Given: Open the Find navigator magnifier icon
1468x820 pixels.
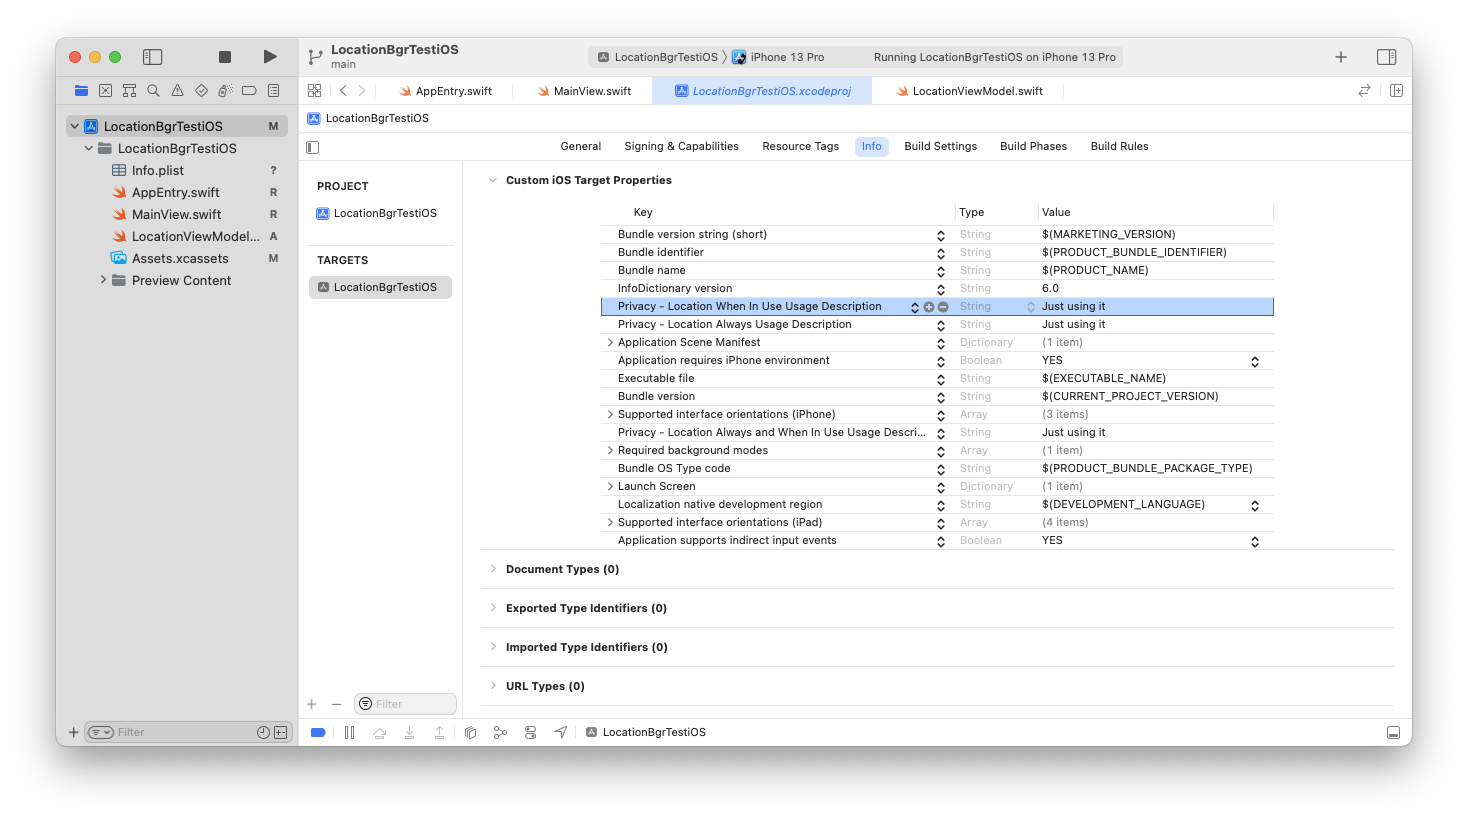Looking at the screenshot, I should 153,90.
